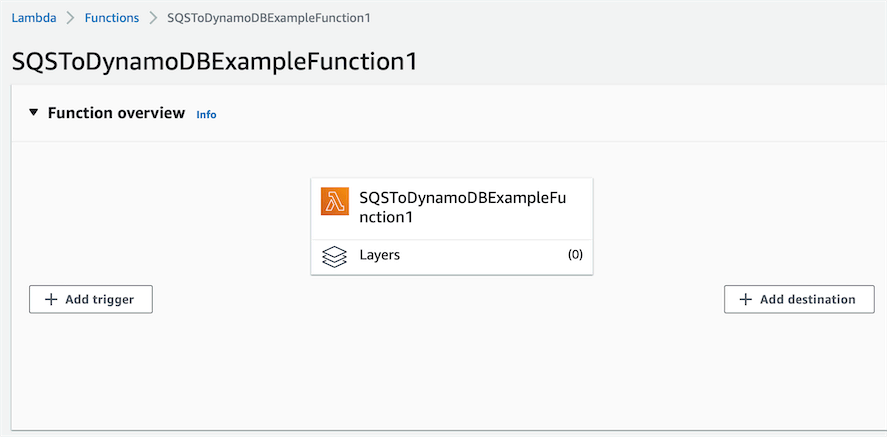Click the plus icon on Add destination

[x=745, y=299]
